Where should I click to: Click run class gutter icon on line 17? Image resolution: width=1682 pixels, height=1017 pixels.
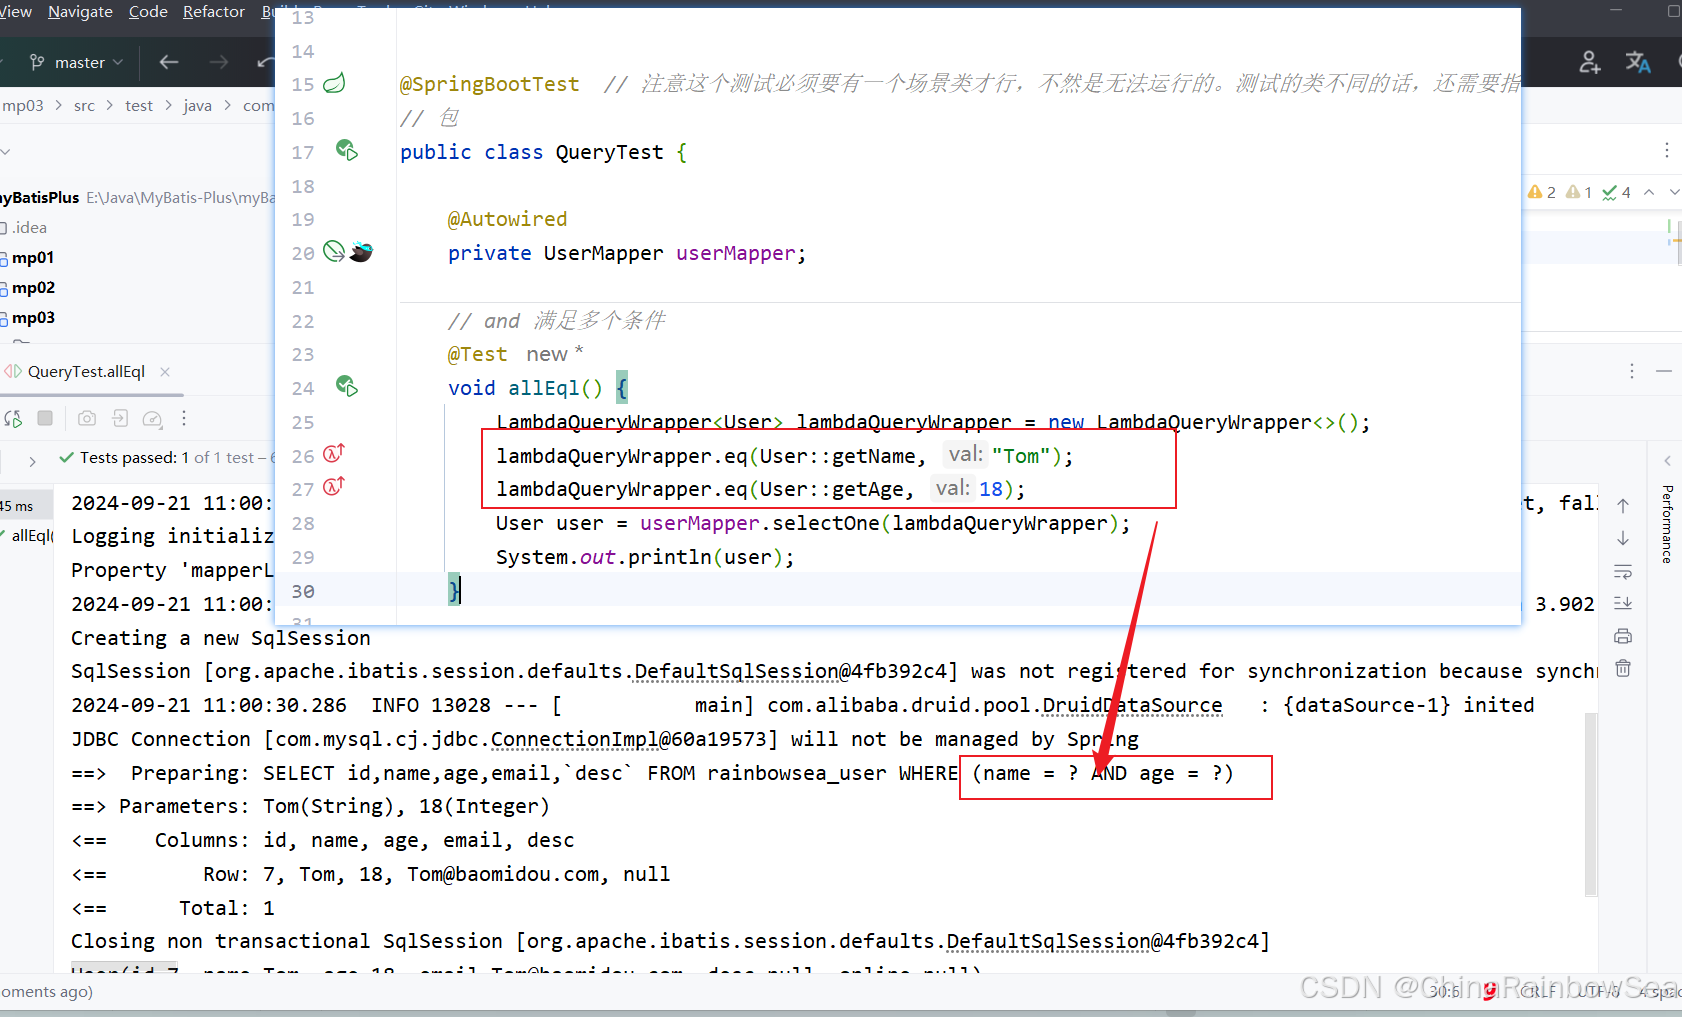pos(346,150)
